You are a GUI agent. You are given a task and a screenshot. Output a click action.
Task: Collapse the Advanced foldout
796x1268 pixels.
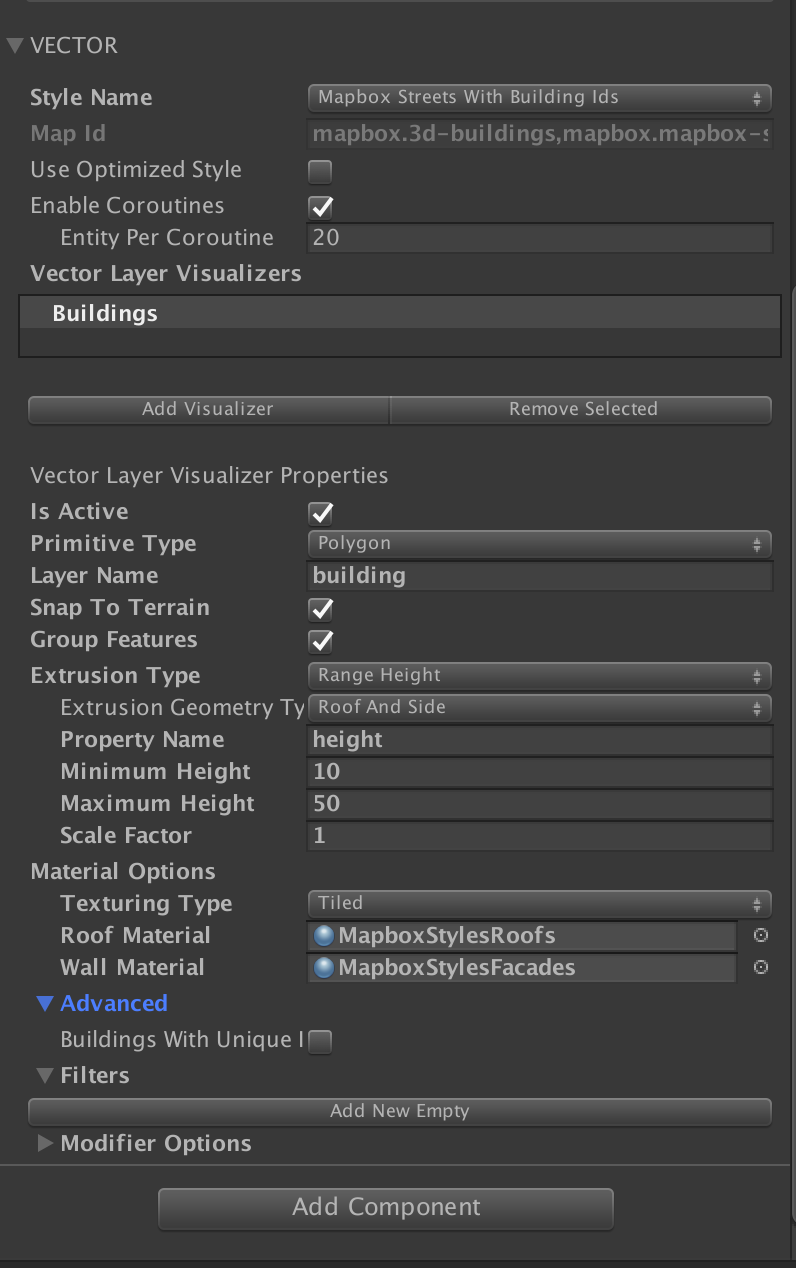coord(45,1003)
